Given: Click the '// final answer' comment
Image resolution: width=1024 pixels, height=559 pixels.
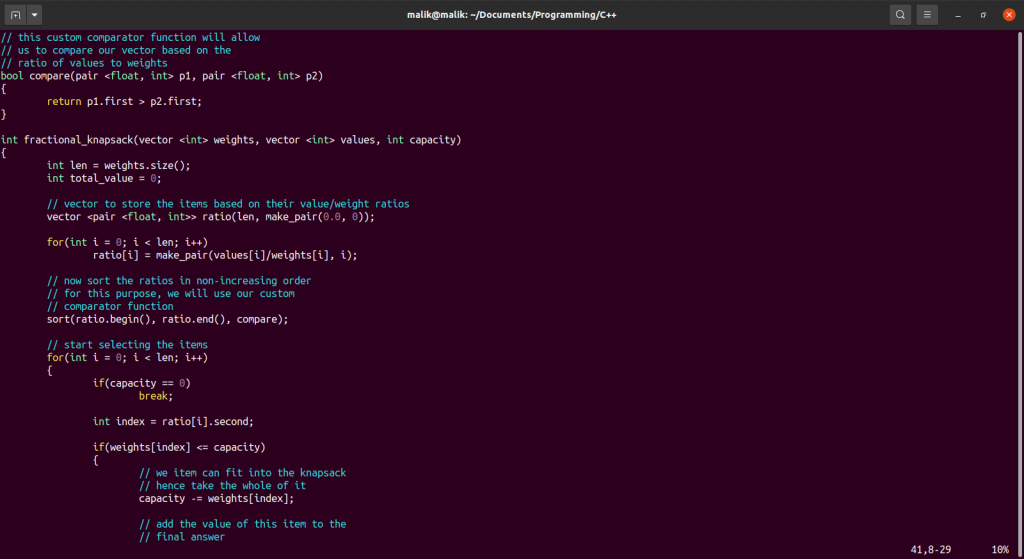Looking at the screenshot, I should [182, 537].
